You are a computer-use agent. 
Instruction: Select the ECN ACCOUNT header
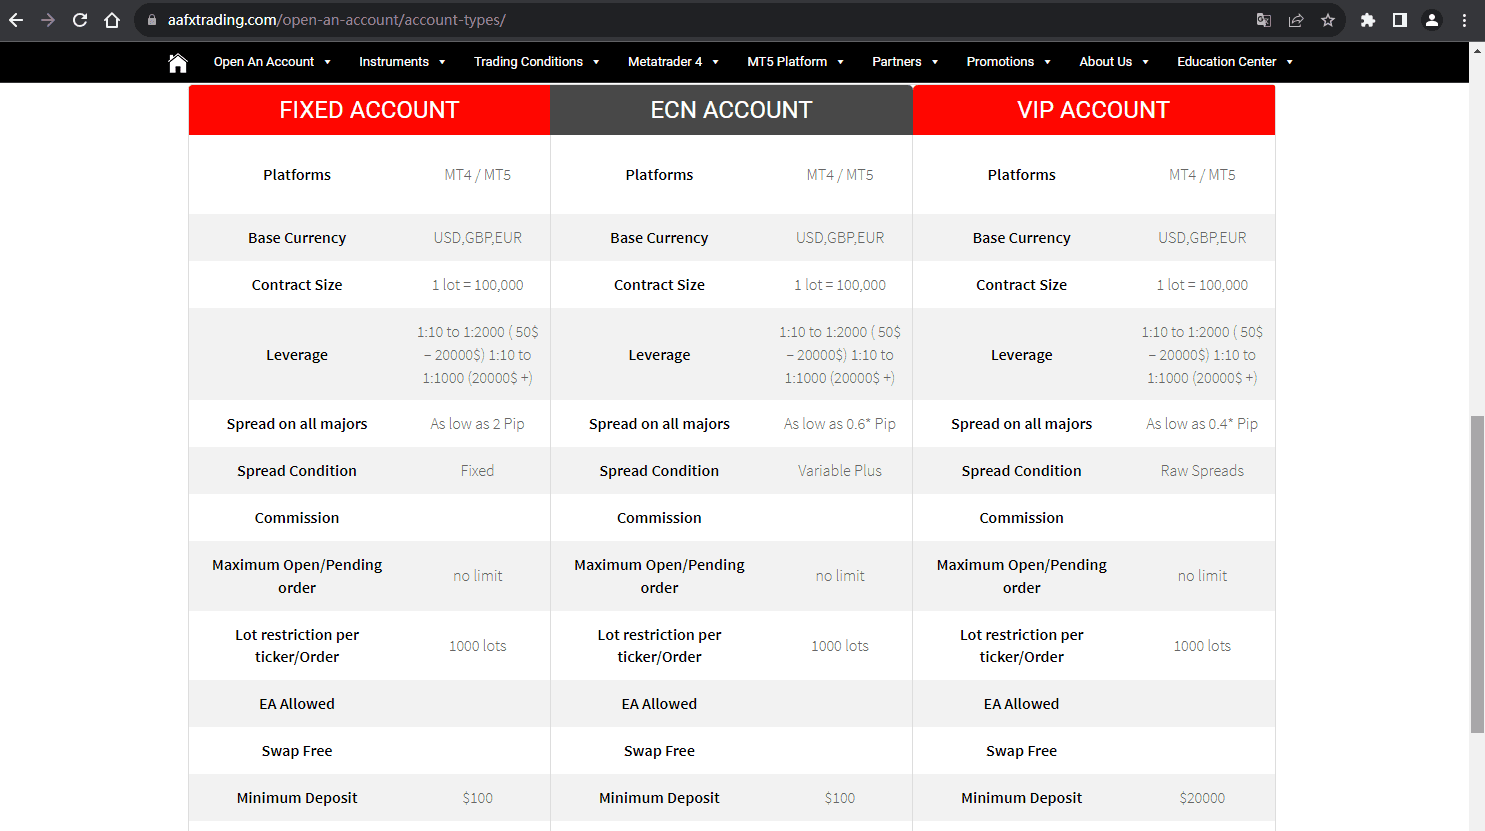731,110
